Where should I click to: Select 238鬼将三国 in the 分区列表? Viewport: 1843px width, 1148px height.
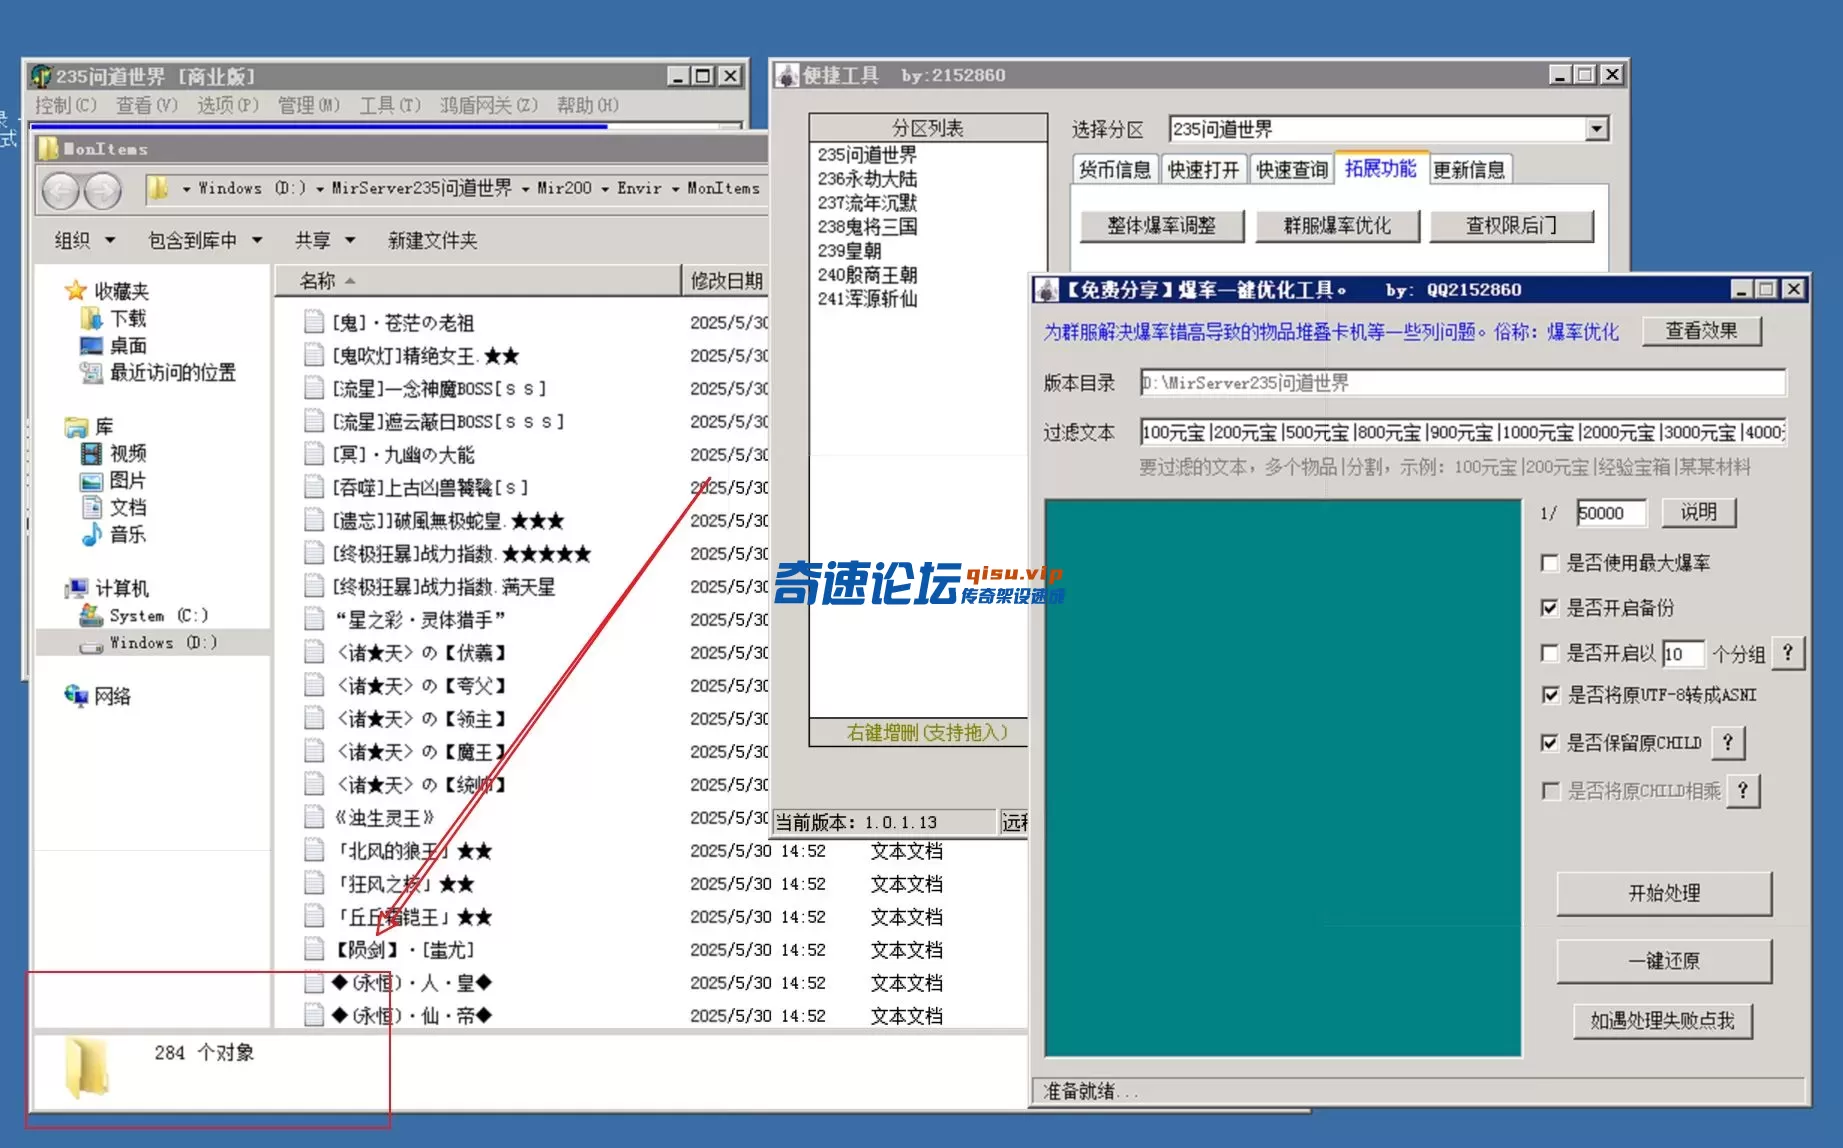click(x=867, y=227)
